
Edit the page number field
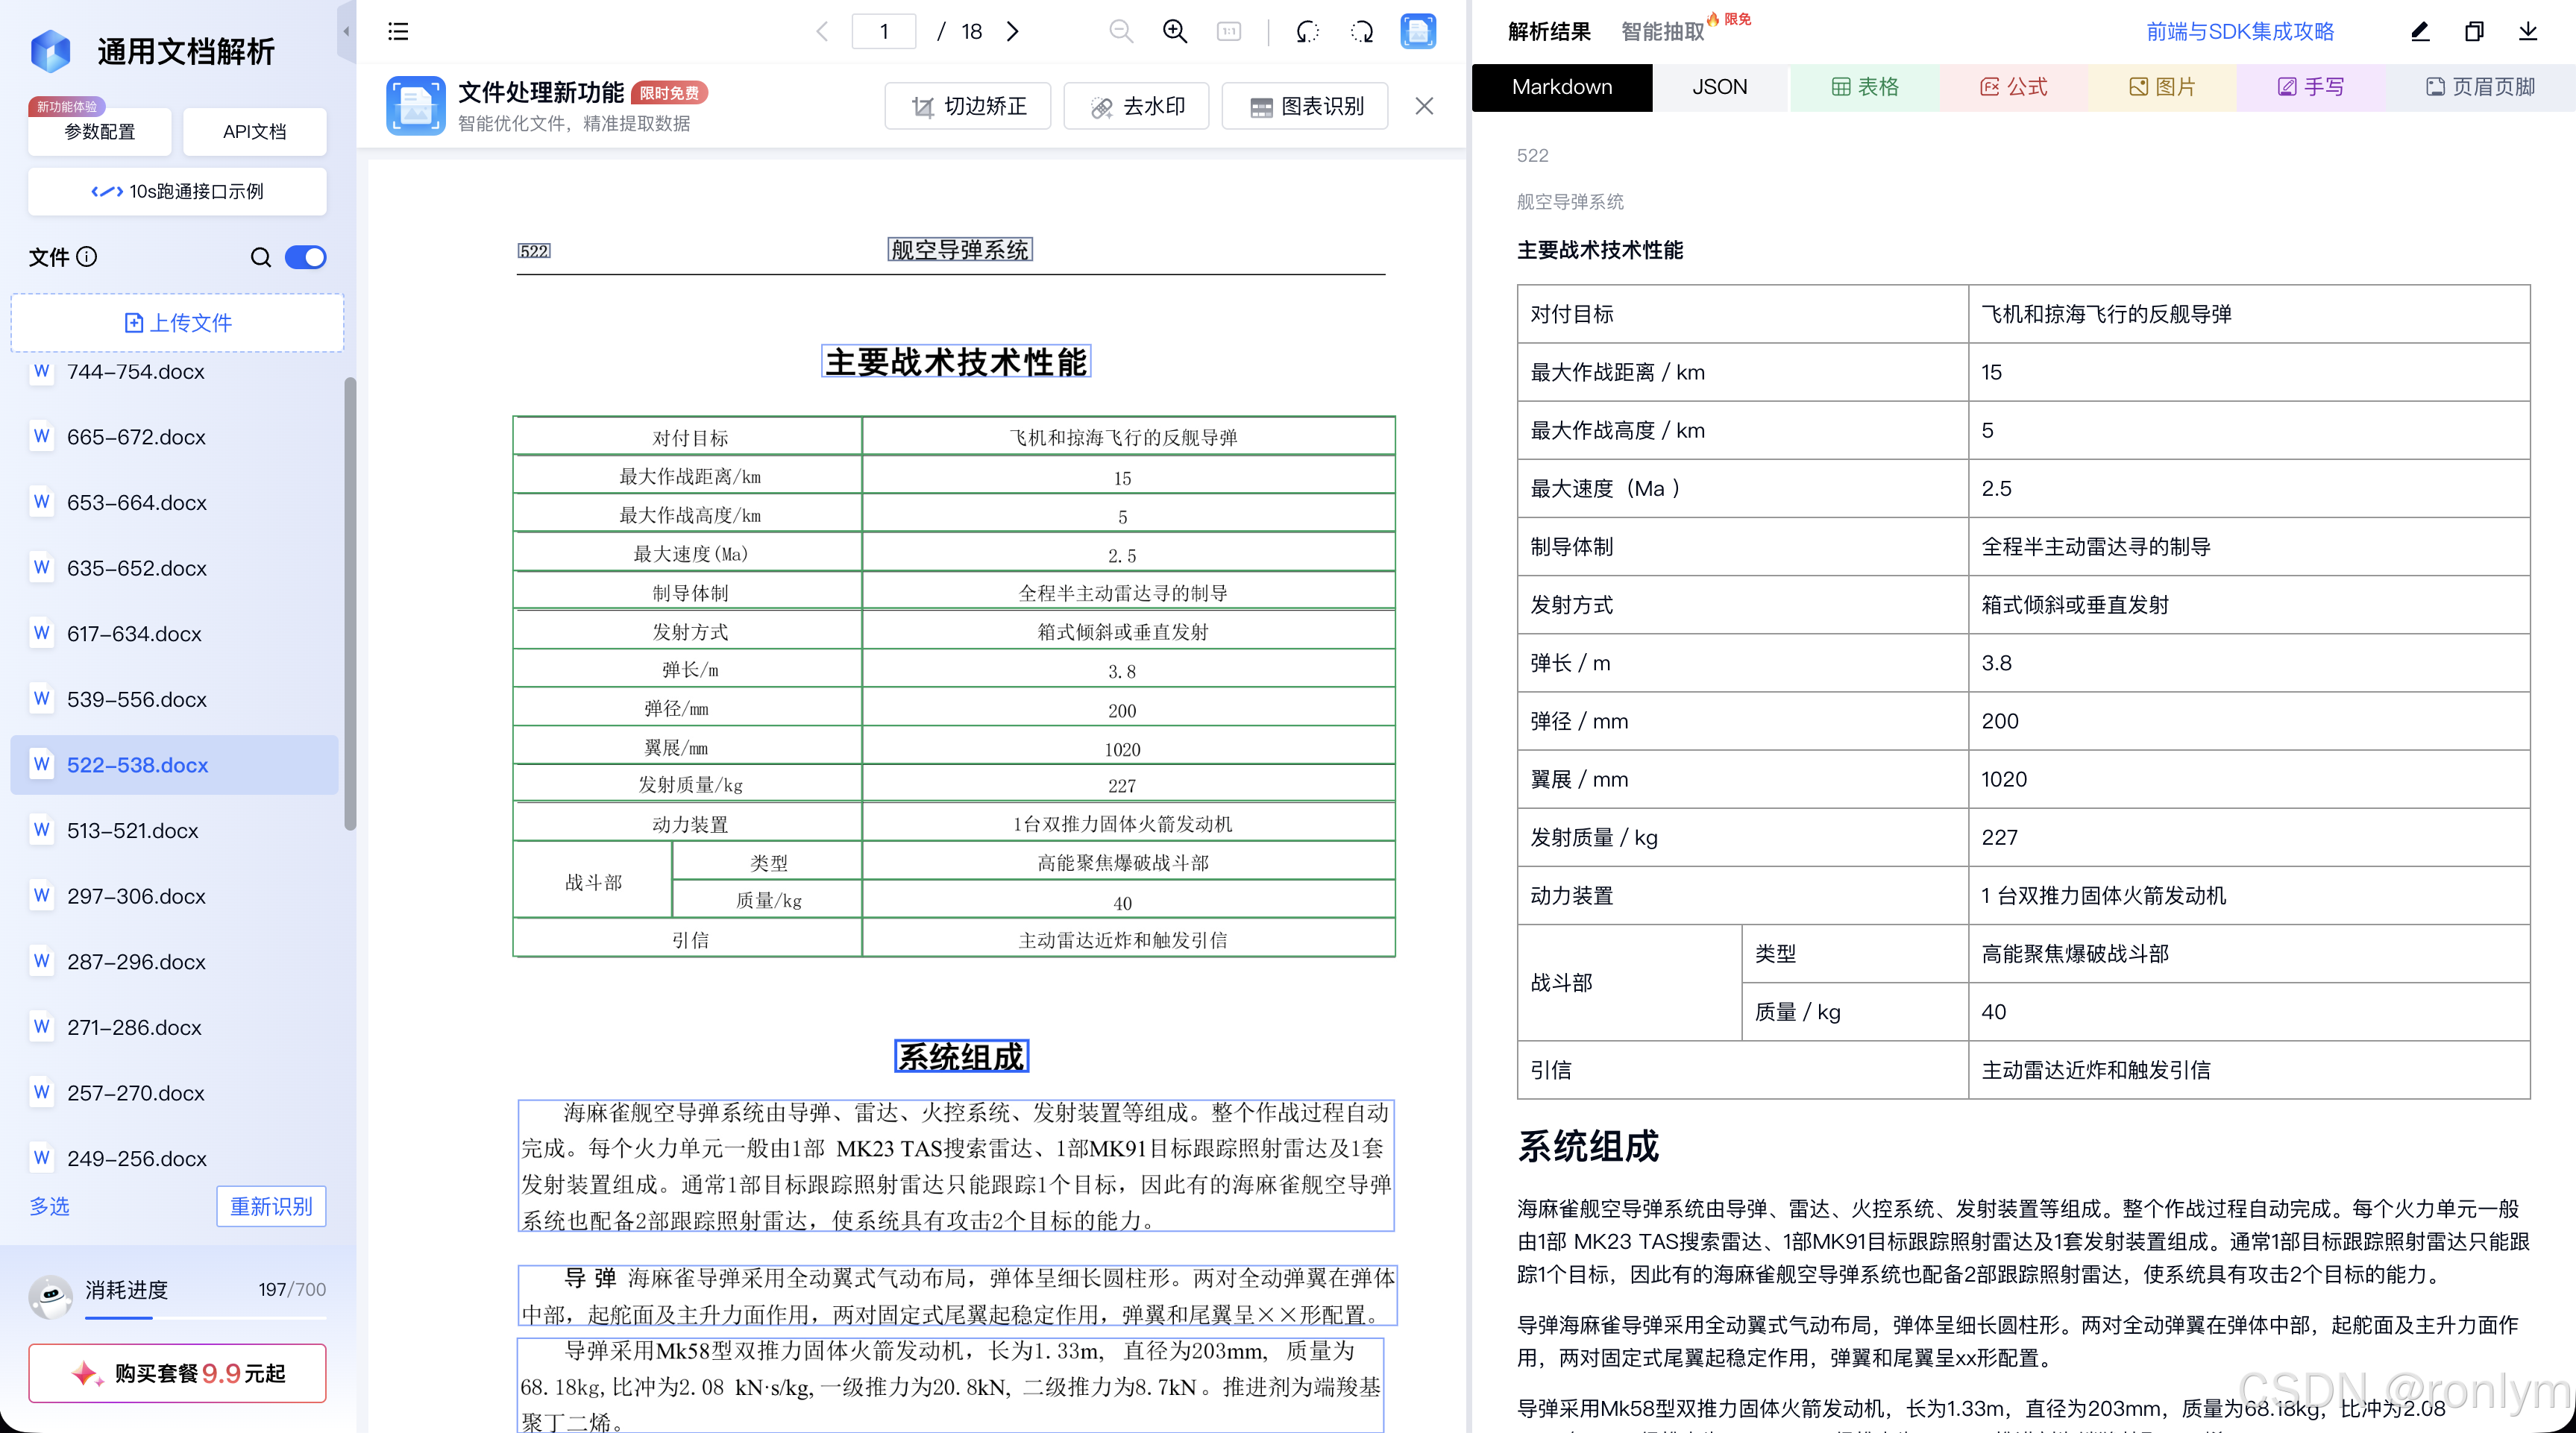(883, 31)
